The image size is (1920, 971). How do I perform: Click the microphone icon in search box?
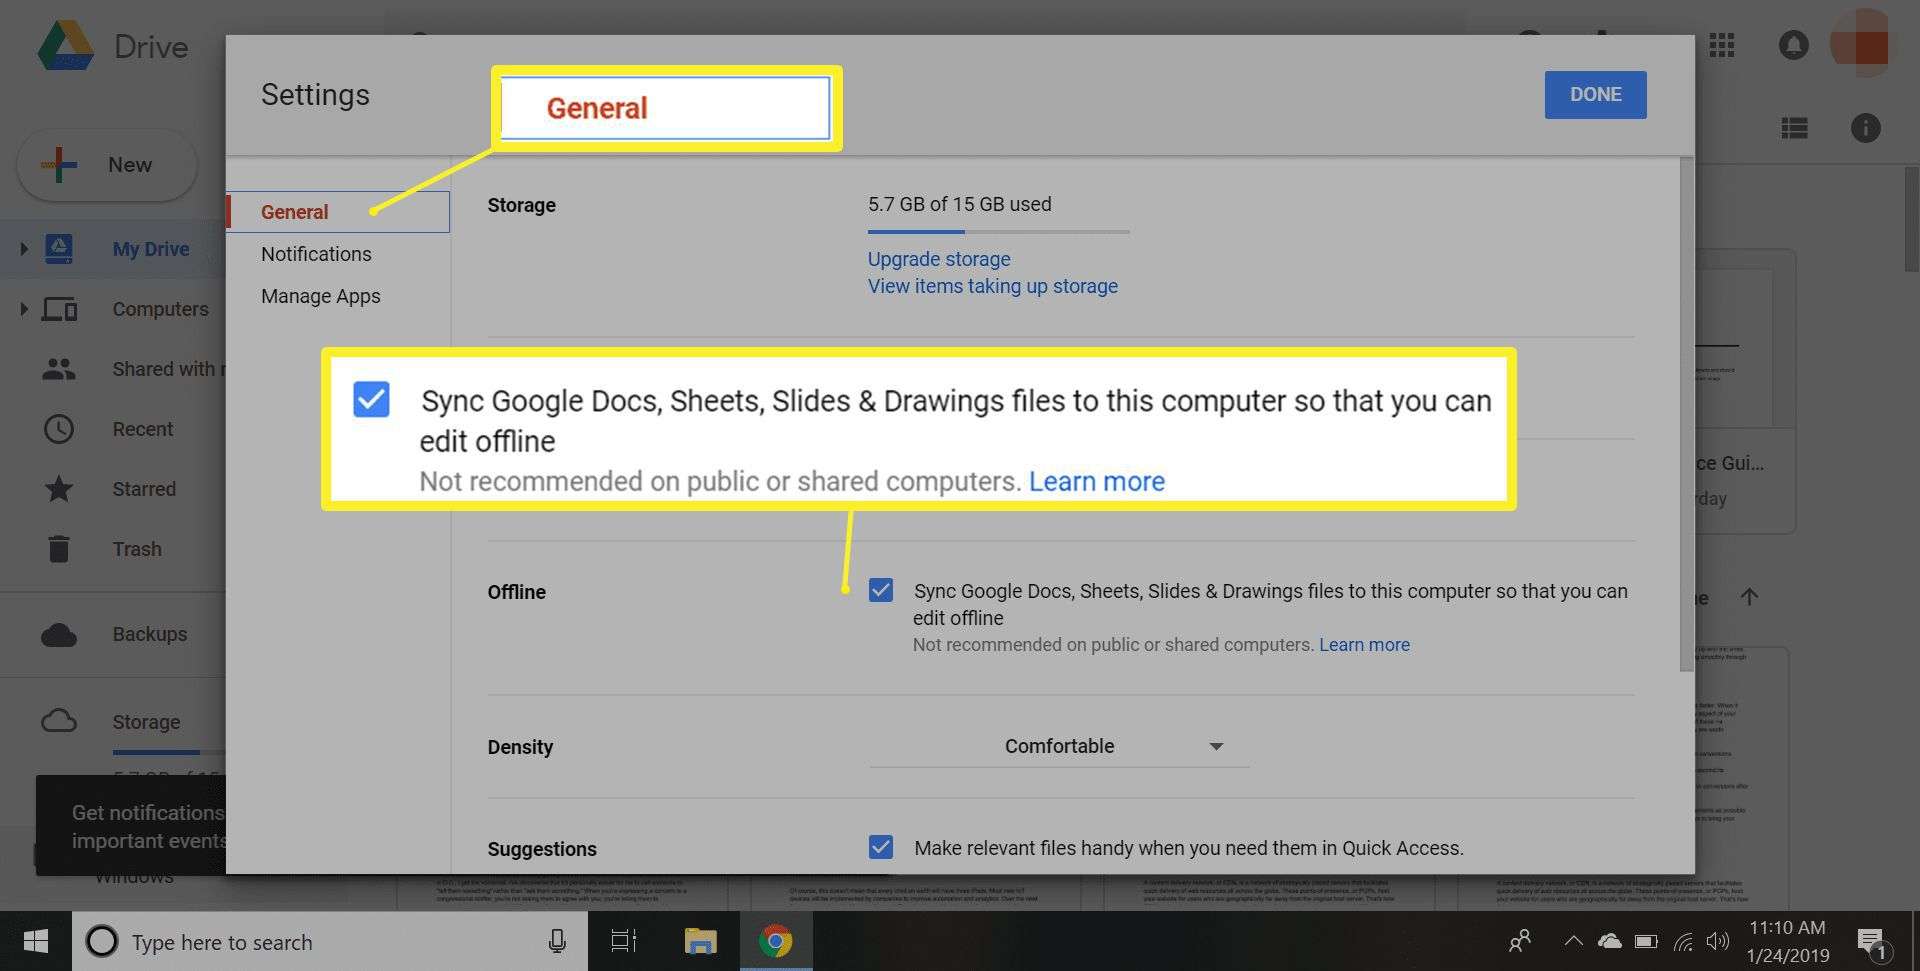tap(557, 941)
